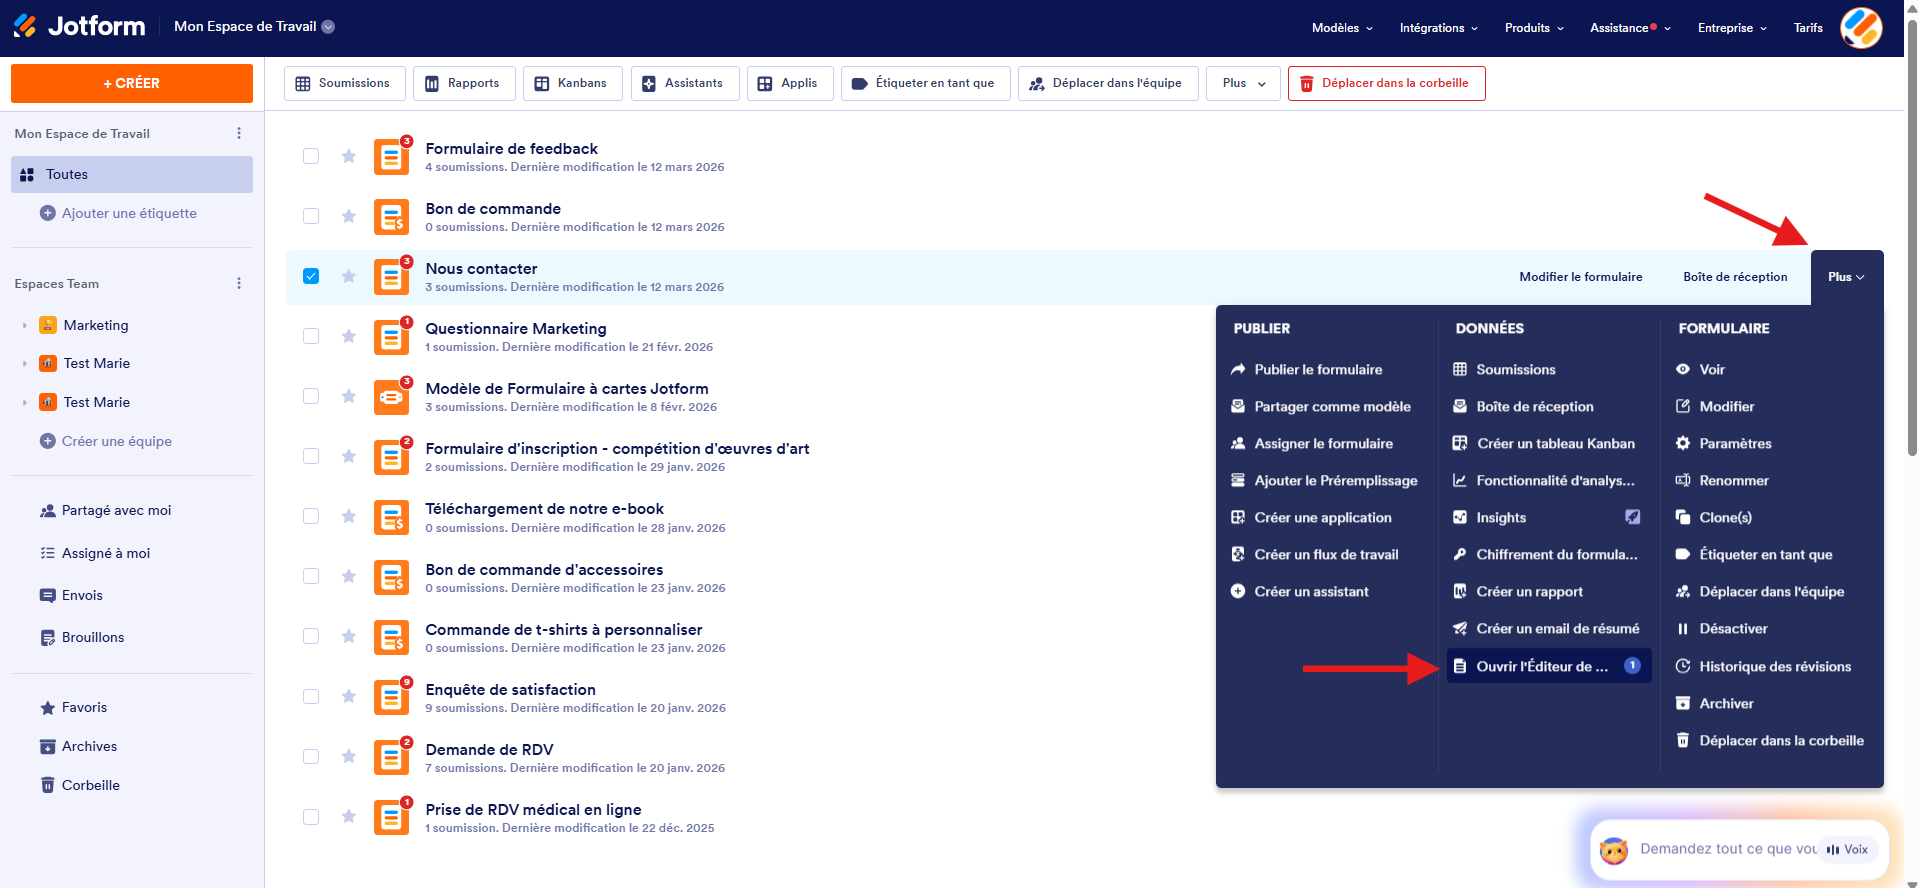Open workspace options three-dot menu
Screen dimensions: 1919x888
point(238,133)
